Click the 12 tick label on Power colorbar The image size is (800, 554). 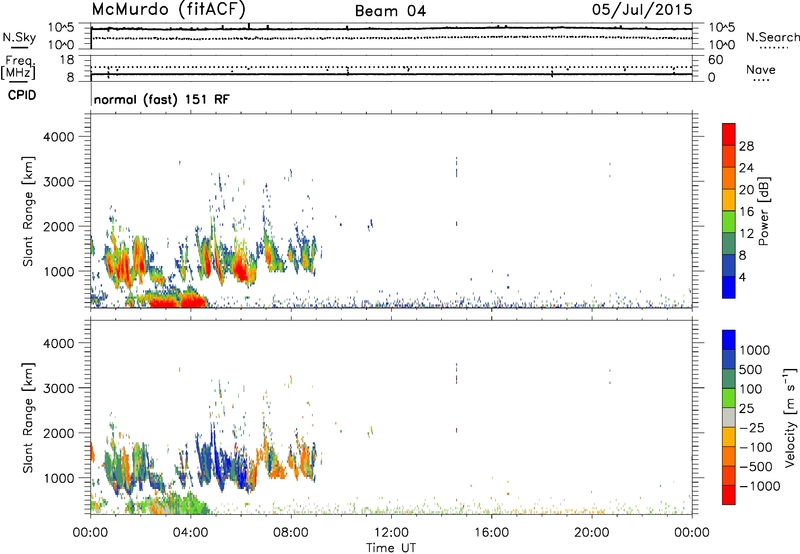pos(746,234)
